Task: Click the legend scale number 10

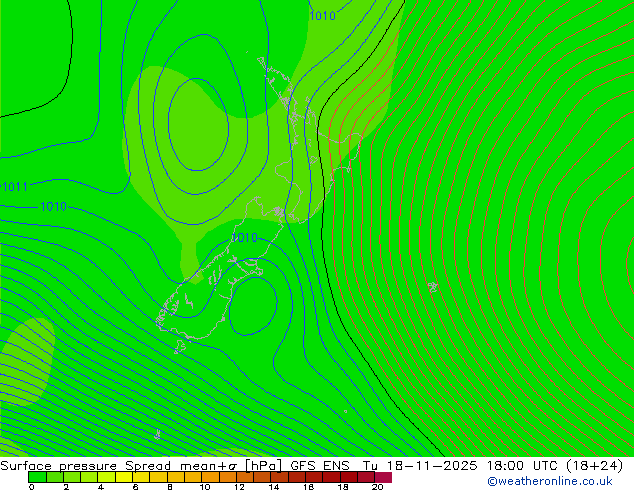Action: (205, 487)
